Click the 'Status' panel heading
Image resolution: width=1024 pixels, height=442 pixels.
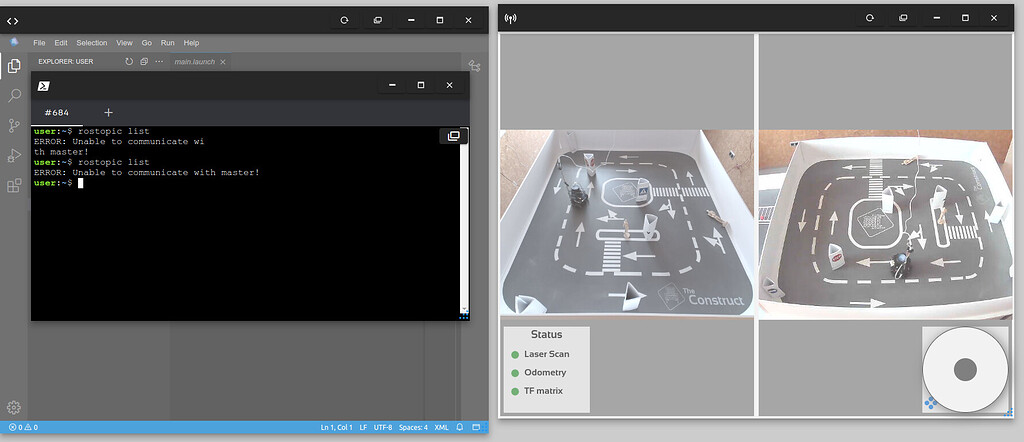pyautogui.click(x=547, y=334)
